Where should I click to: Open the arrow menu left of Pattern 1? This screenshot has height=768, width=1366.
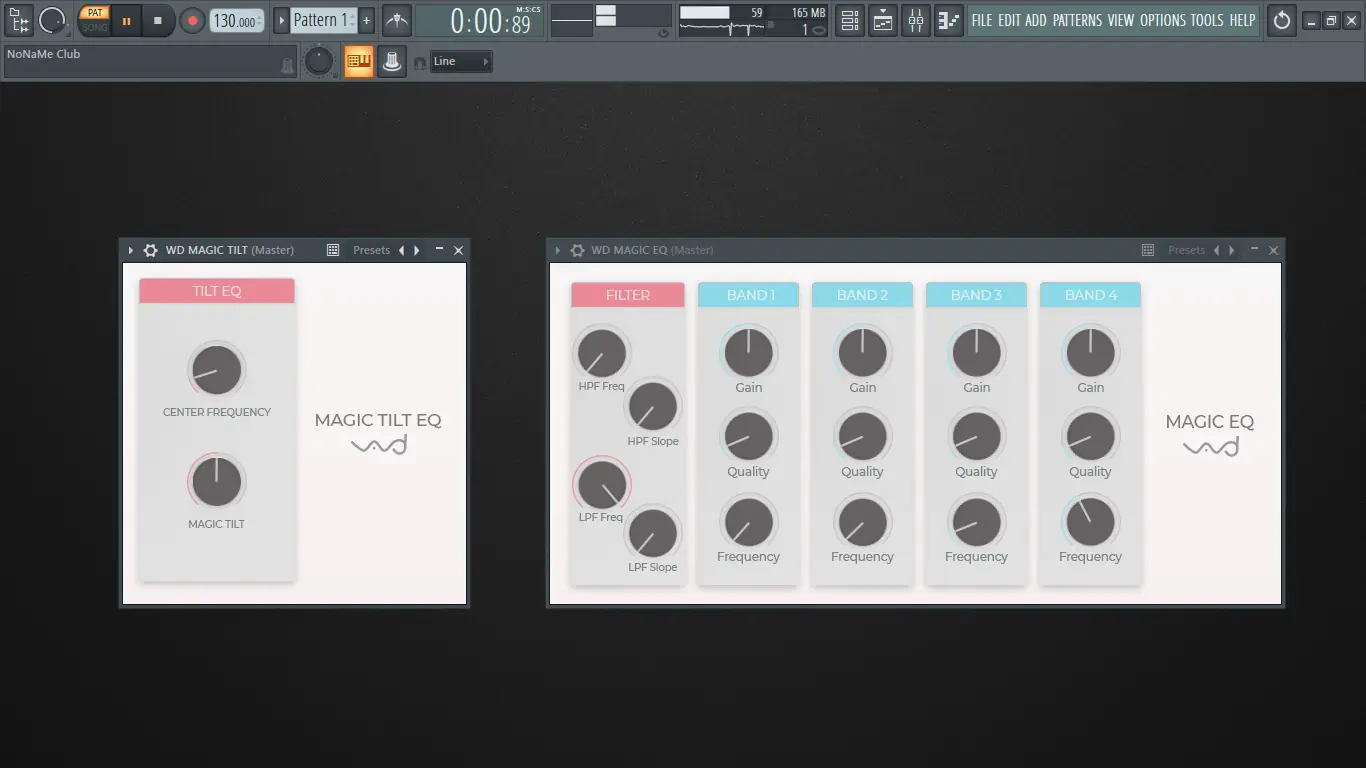(281, 20)
